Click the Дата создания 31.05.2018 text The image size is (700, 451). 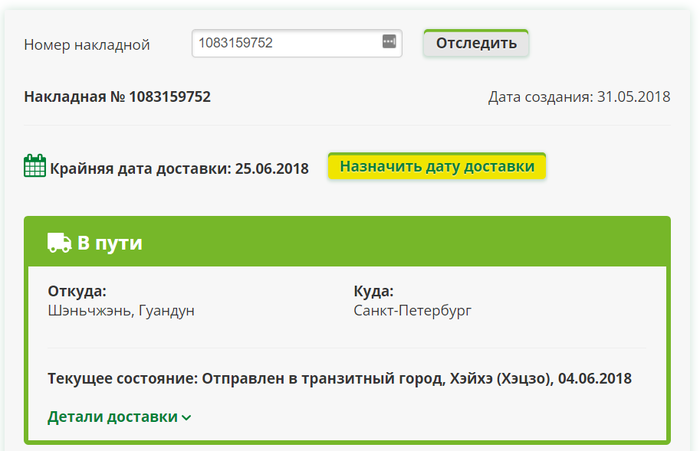tap(579, 97)
